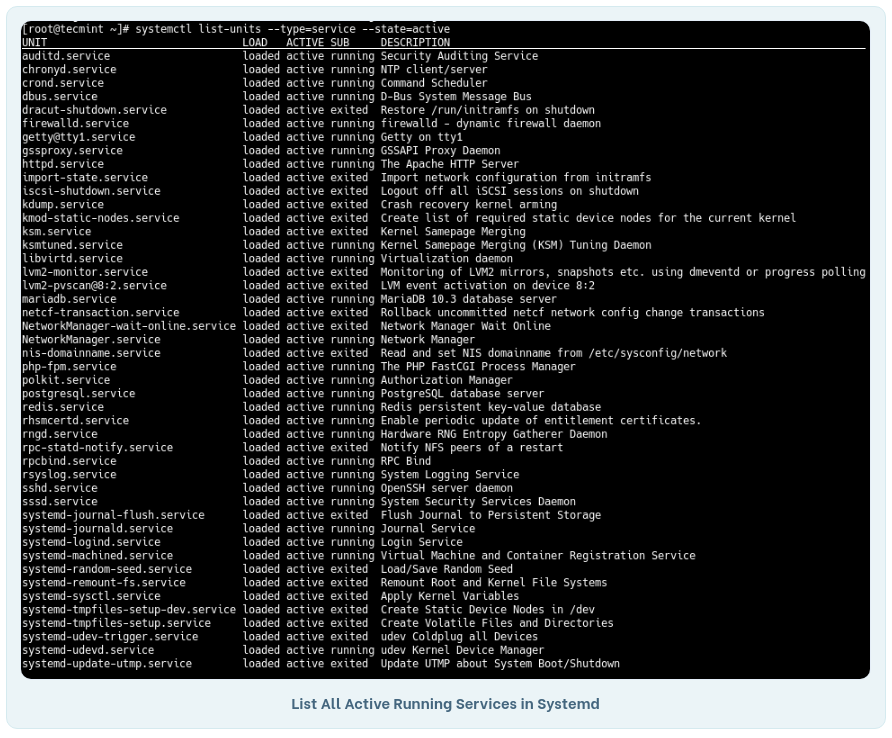The image size is (892, 738).
Task: Click nis-domainname.service unit name
Action: (x=91, y=353)
